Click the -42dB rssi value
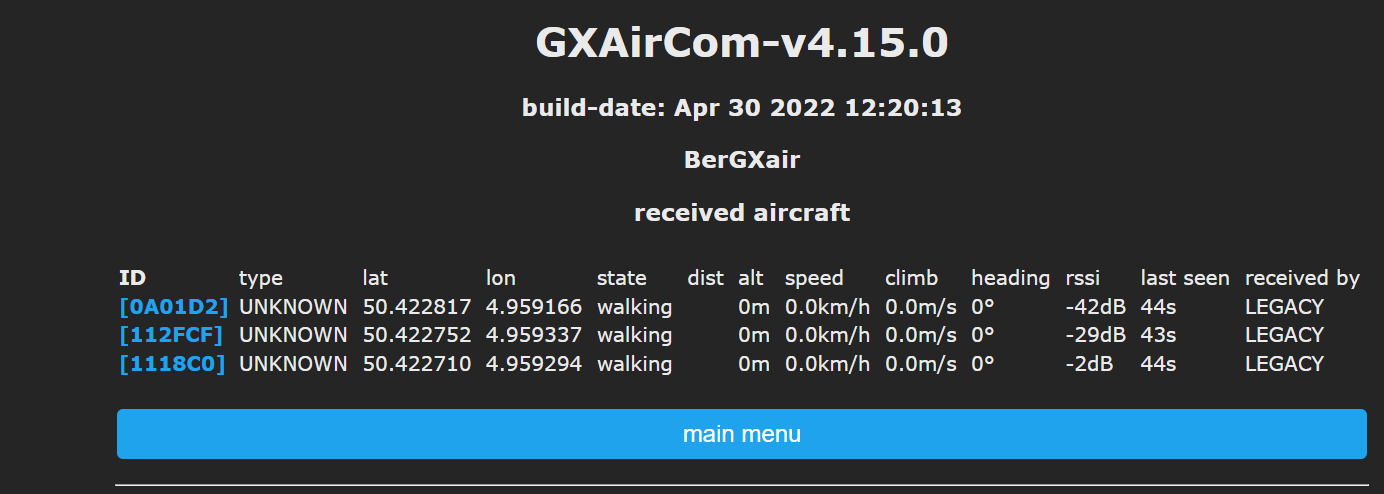Image resolution: width=1384 pixels, height=494 pixels. (x=1096, y=306)
